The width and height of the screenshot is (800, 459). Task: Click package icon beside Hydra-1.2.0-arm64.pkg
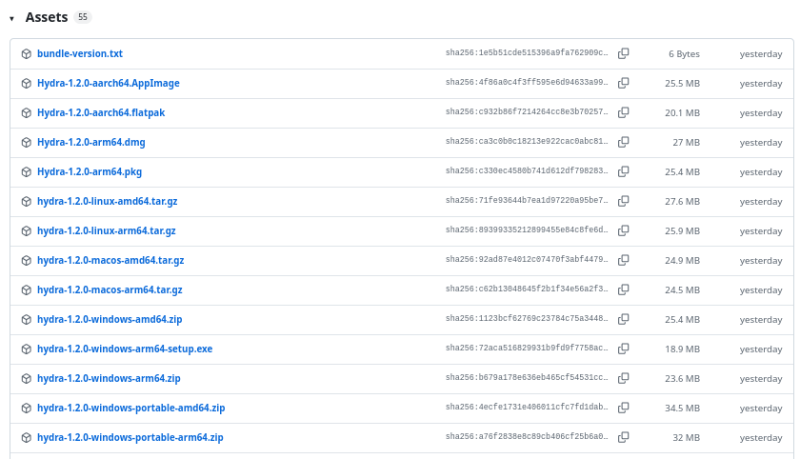tap(27, 172)
